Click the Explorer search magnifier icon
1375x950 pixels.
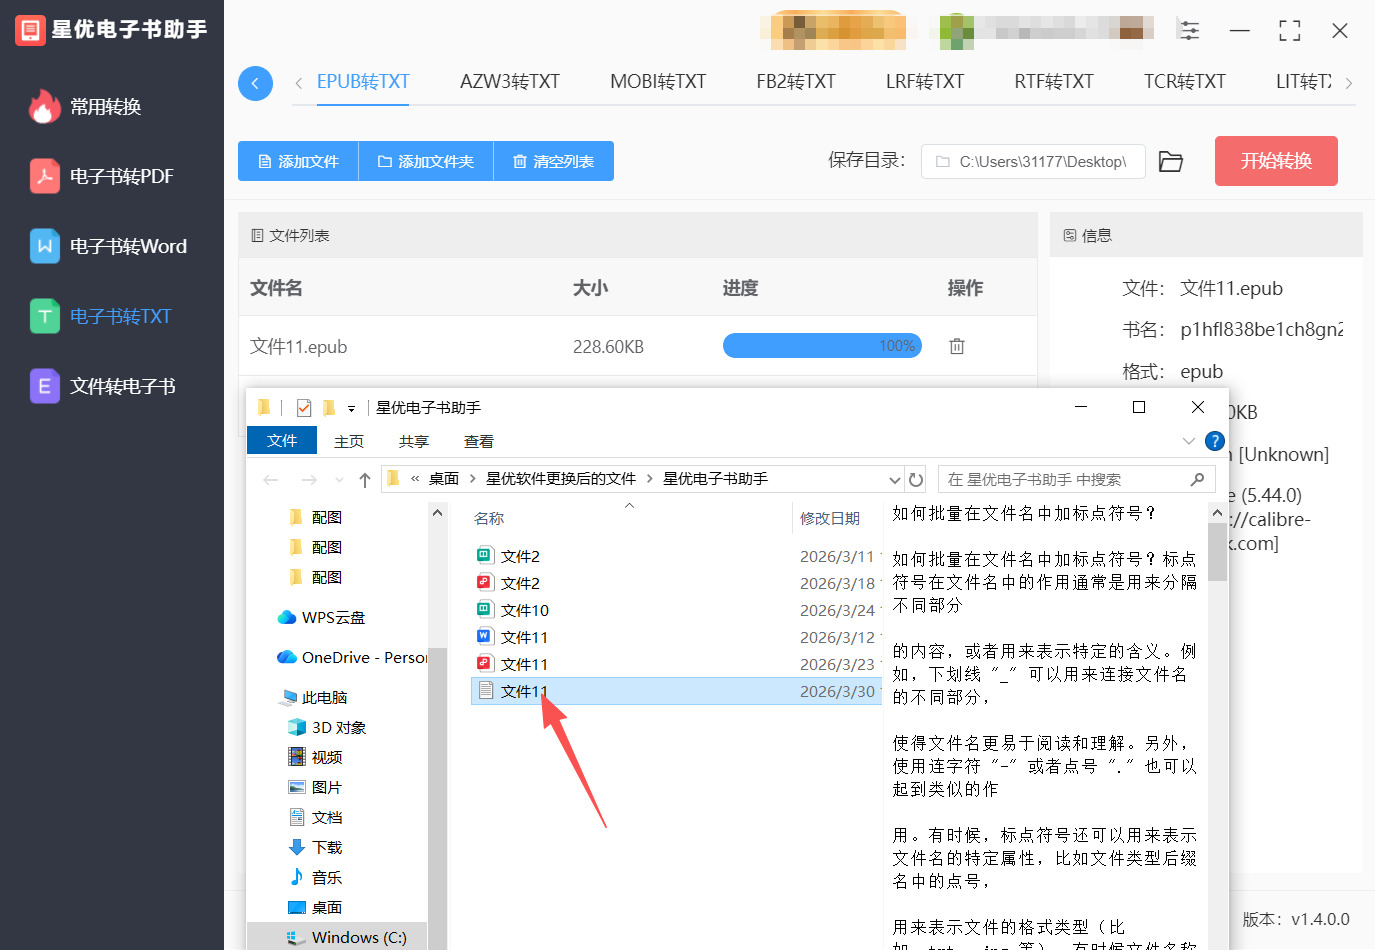pyautogui.click(x=1197, y=480)
